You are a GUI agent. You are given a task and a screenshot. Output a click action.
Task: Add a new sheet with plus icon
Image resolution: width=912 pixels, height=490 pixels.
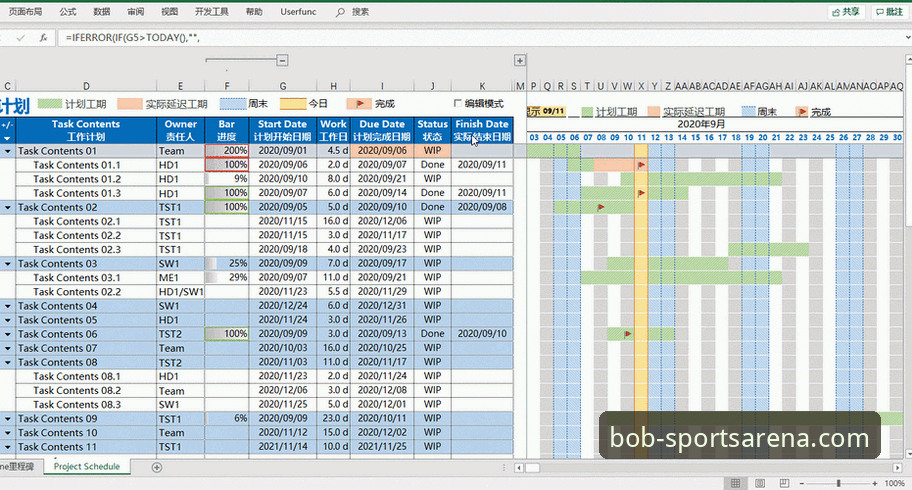coord(156,467)
